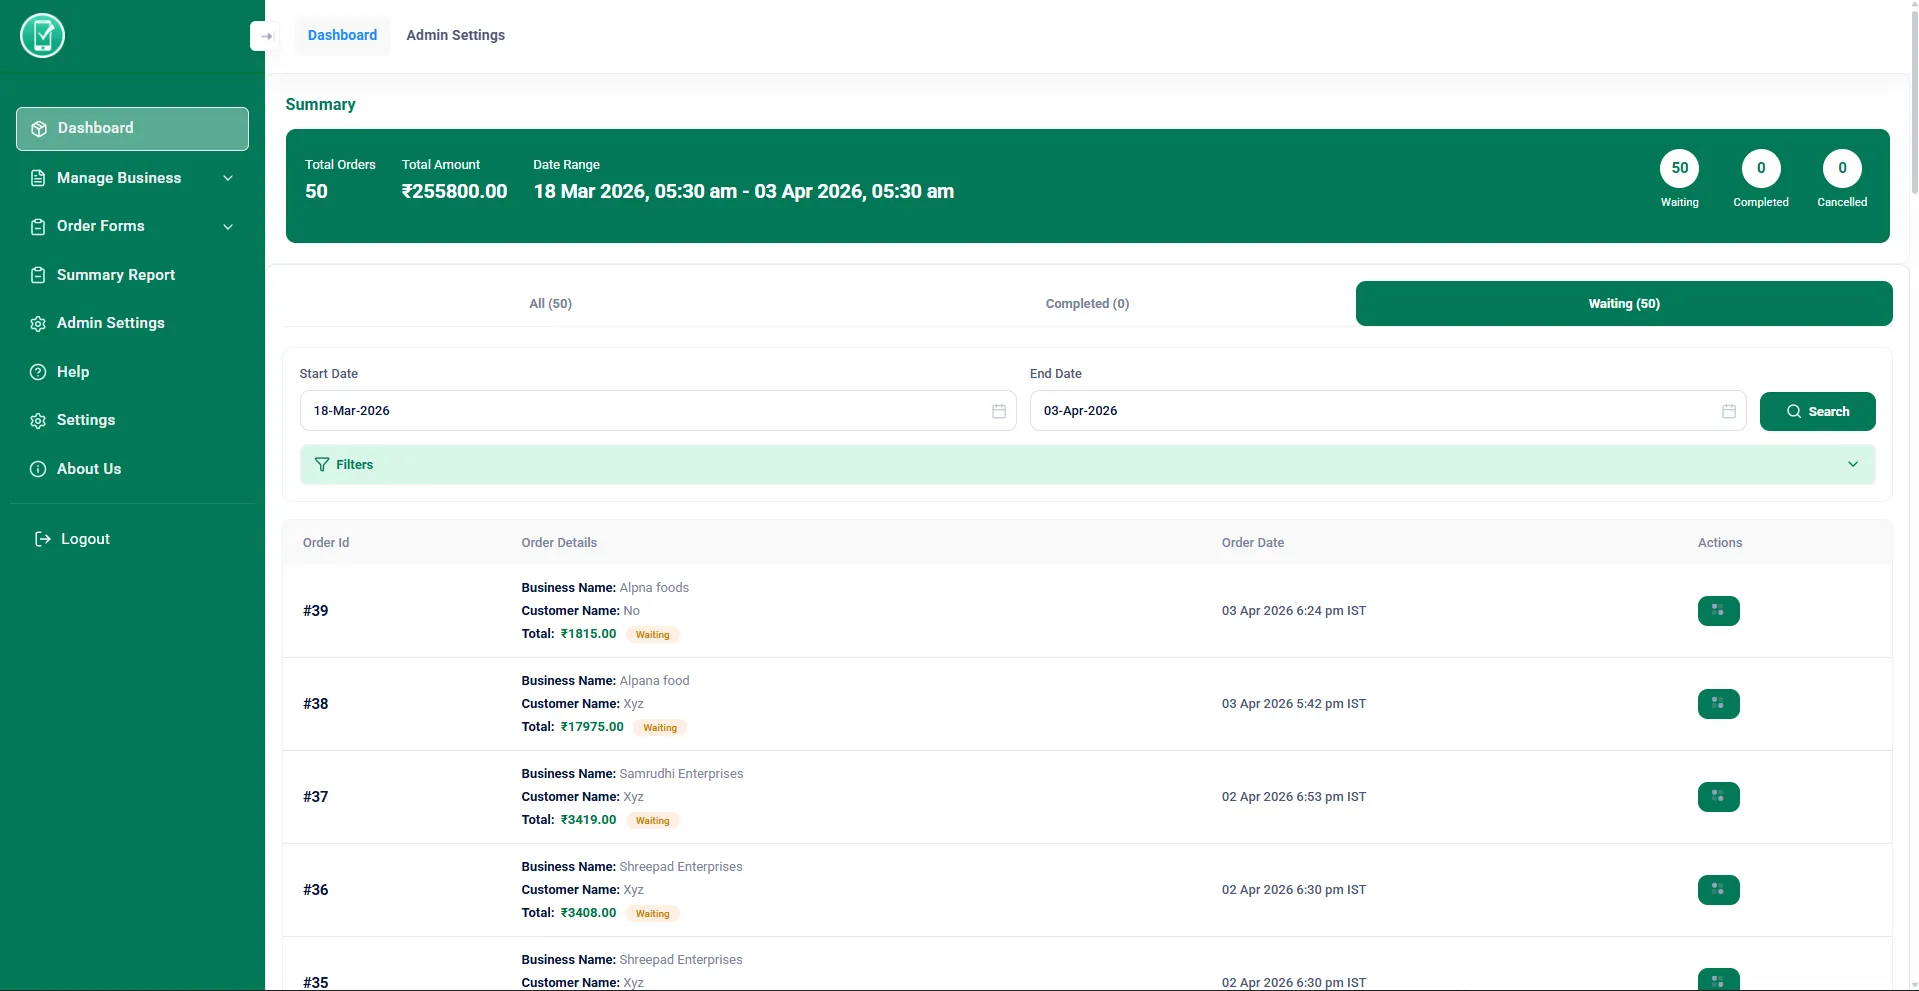
Task: Click the Order Date column header
Action: coord(1253,543)
